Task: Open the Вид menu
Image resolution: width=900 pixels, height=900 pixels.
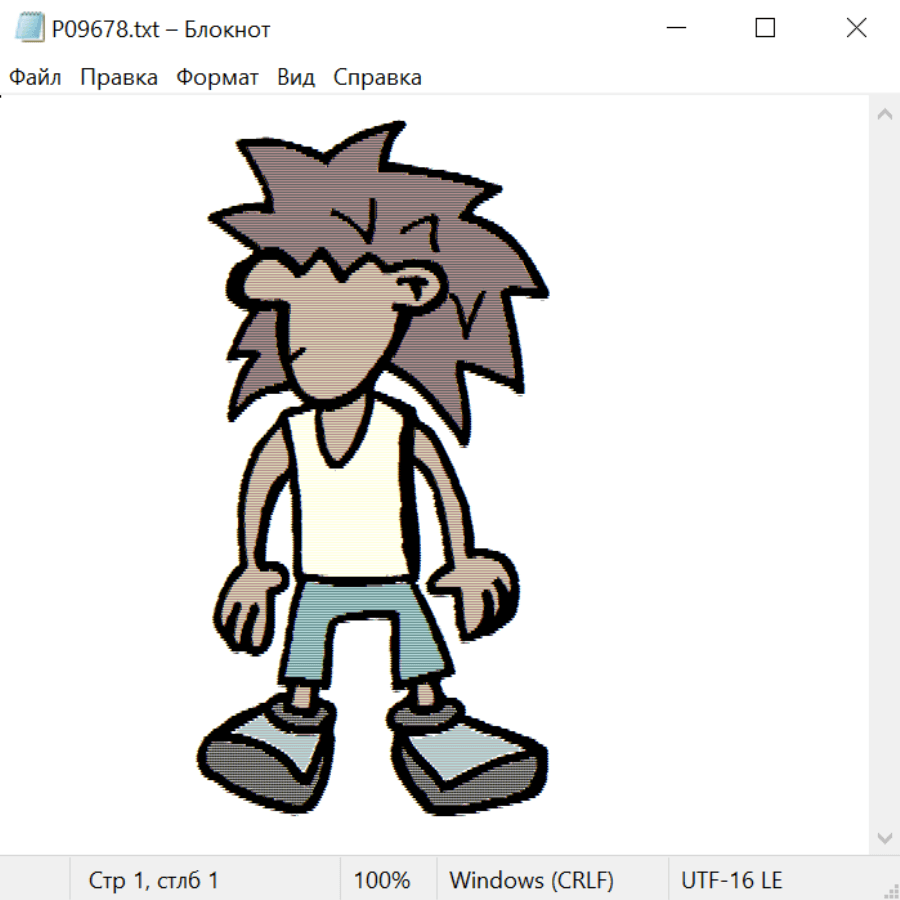Action: (x=296, y=78)
